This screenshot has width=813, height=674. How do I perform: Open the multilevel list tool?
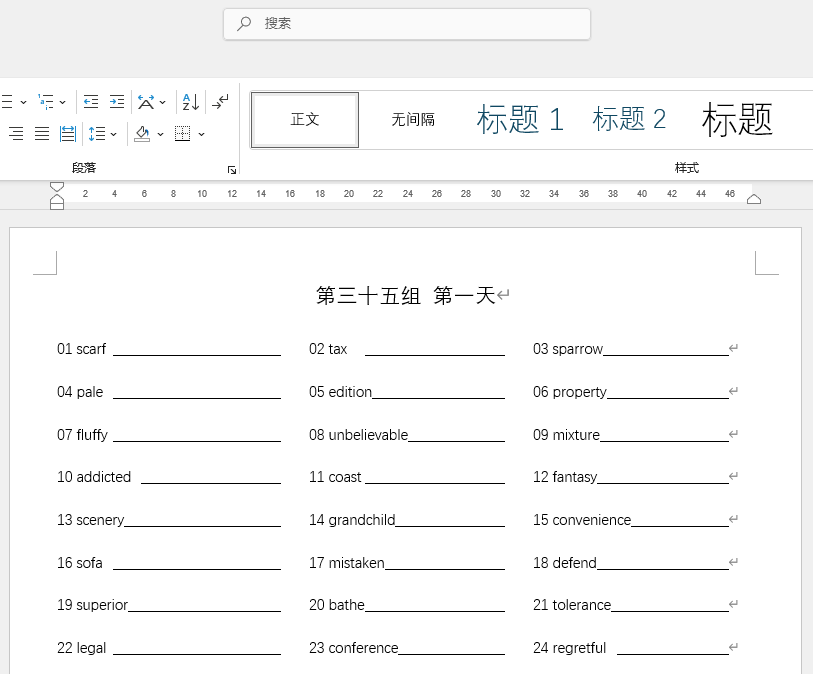(x=46, y=102)
